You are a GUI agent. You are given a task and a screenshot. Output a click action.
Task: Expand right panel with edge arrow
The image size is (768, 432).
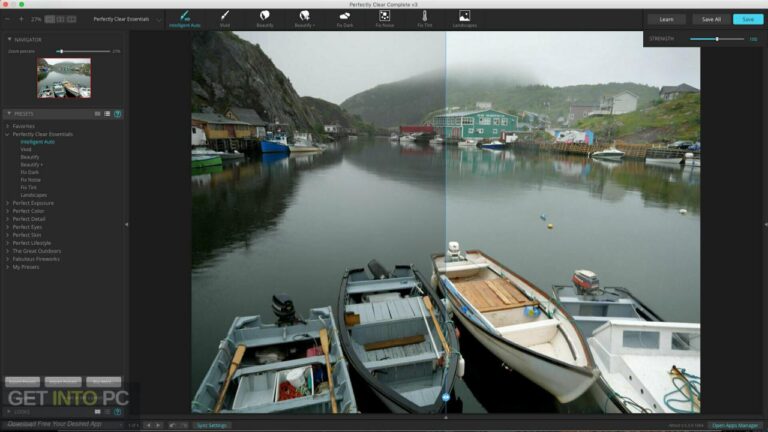click(x=766, y=224)
